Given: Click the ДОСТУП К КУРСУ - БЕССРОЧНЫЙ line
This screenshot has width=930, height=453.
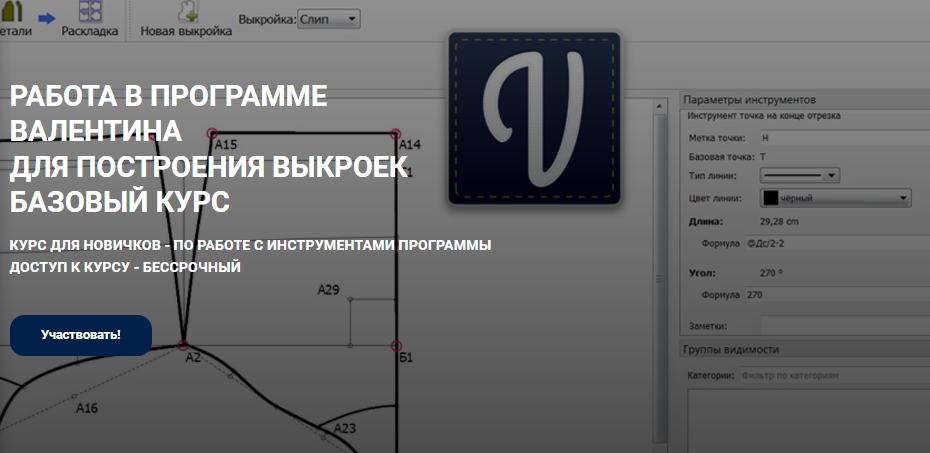Looking at the screenshot, I should click(x=125, y=267).
